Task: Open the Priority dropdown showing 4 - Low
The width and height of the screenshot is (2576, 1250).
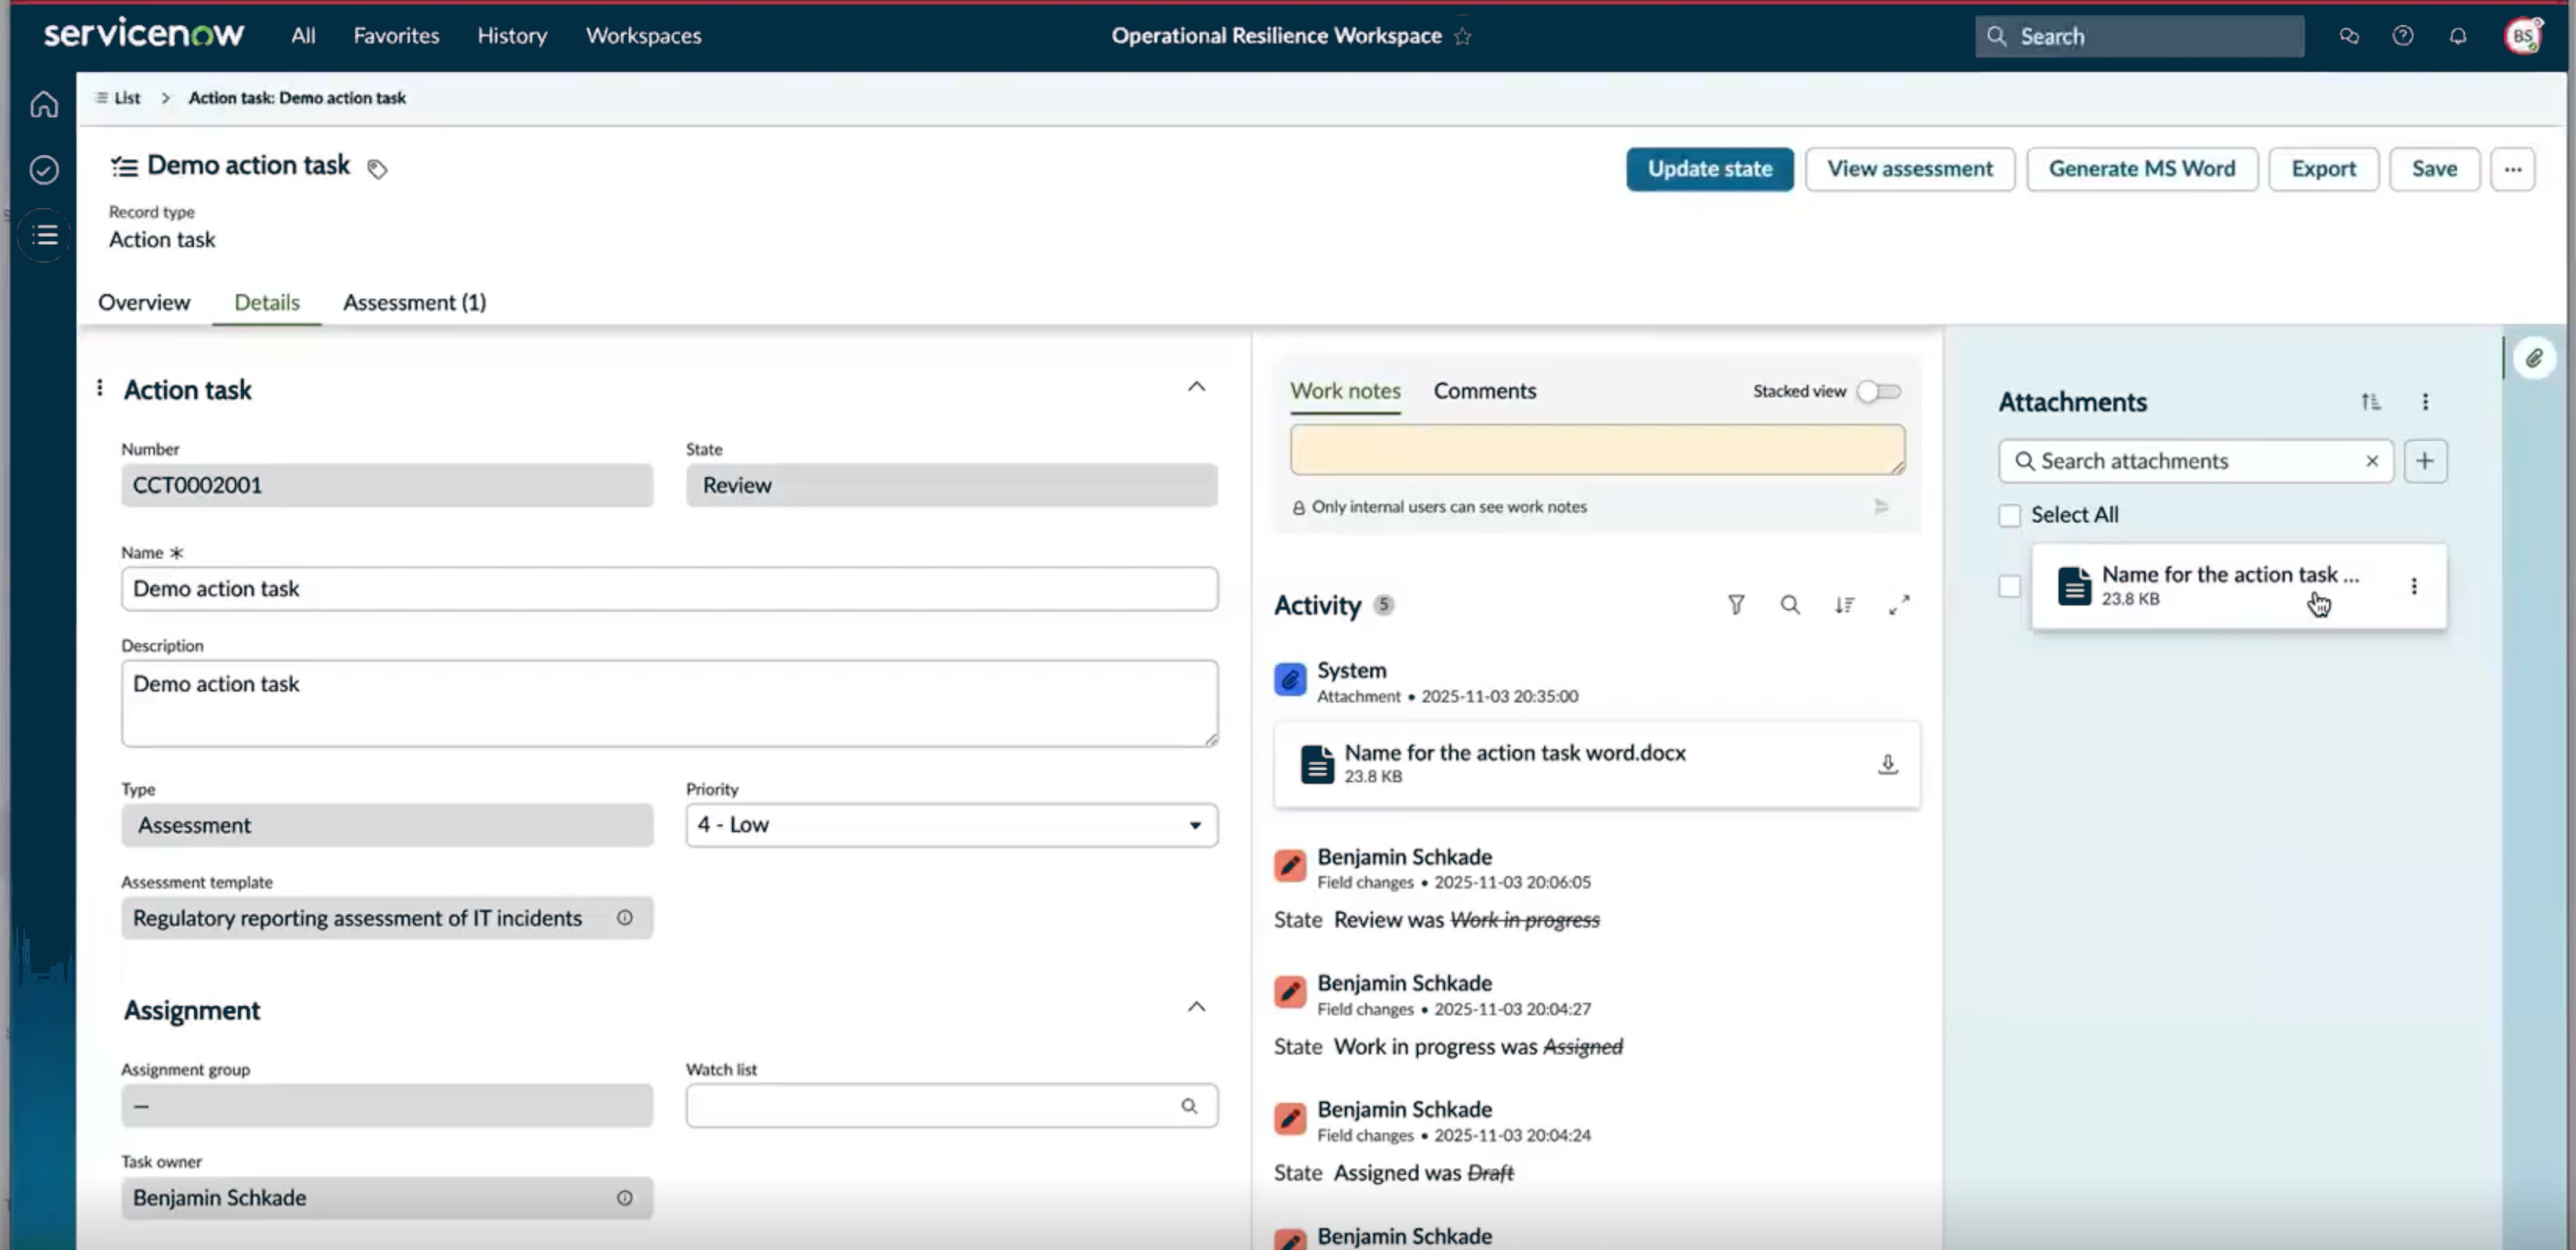Action: pyautogui.click(x=951, y=825)
